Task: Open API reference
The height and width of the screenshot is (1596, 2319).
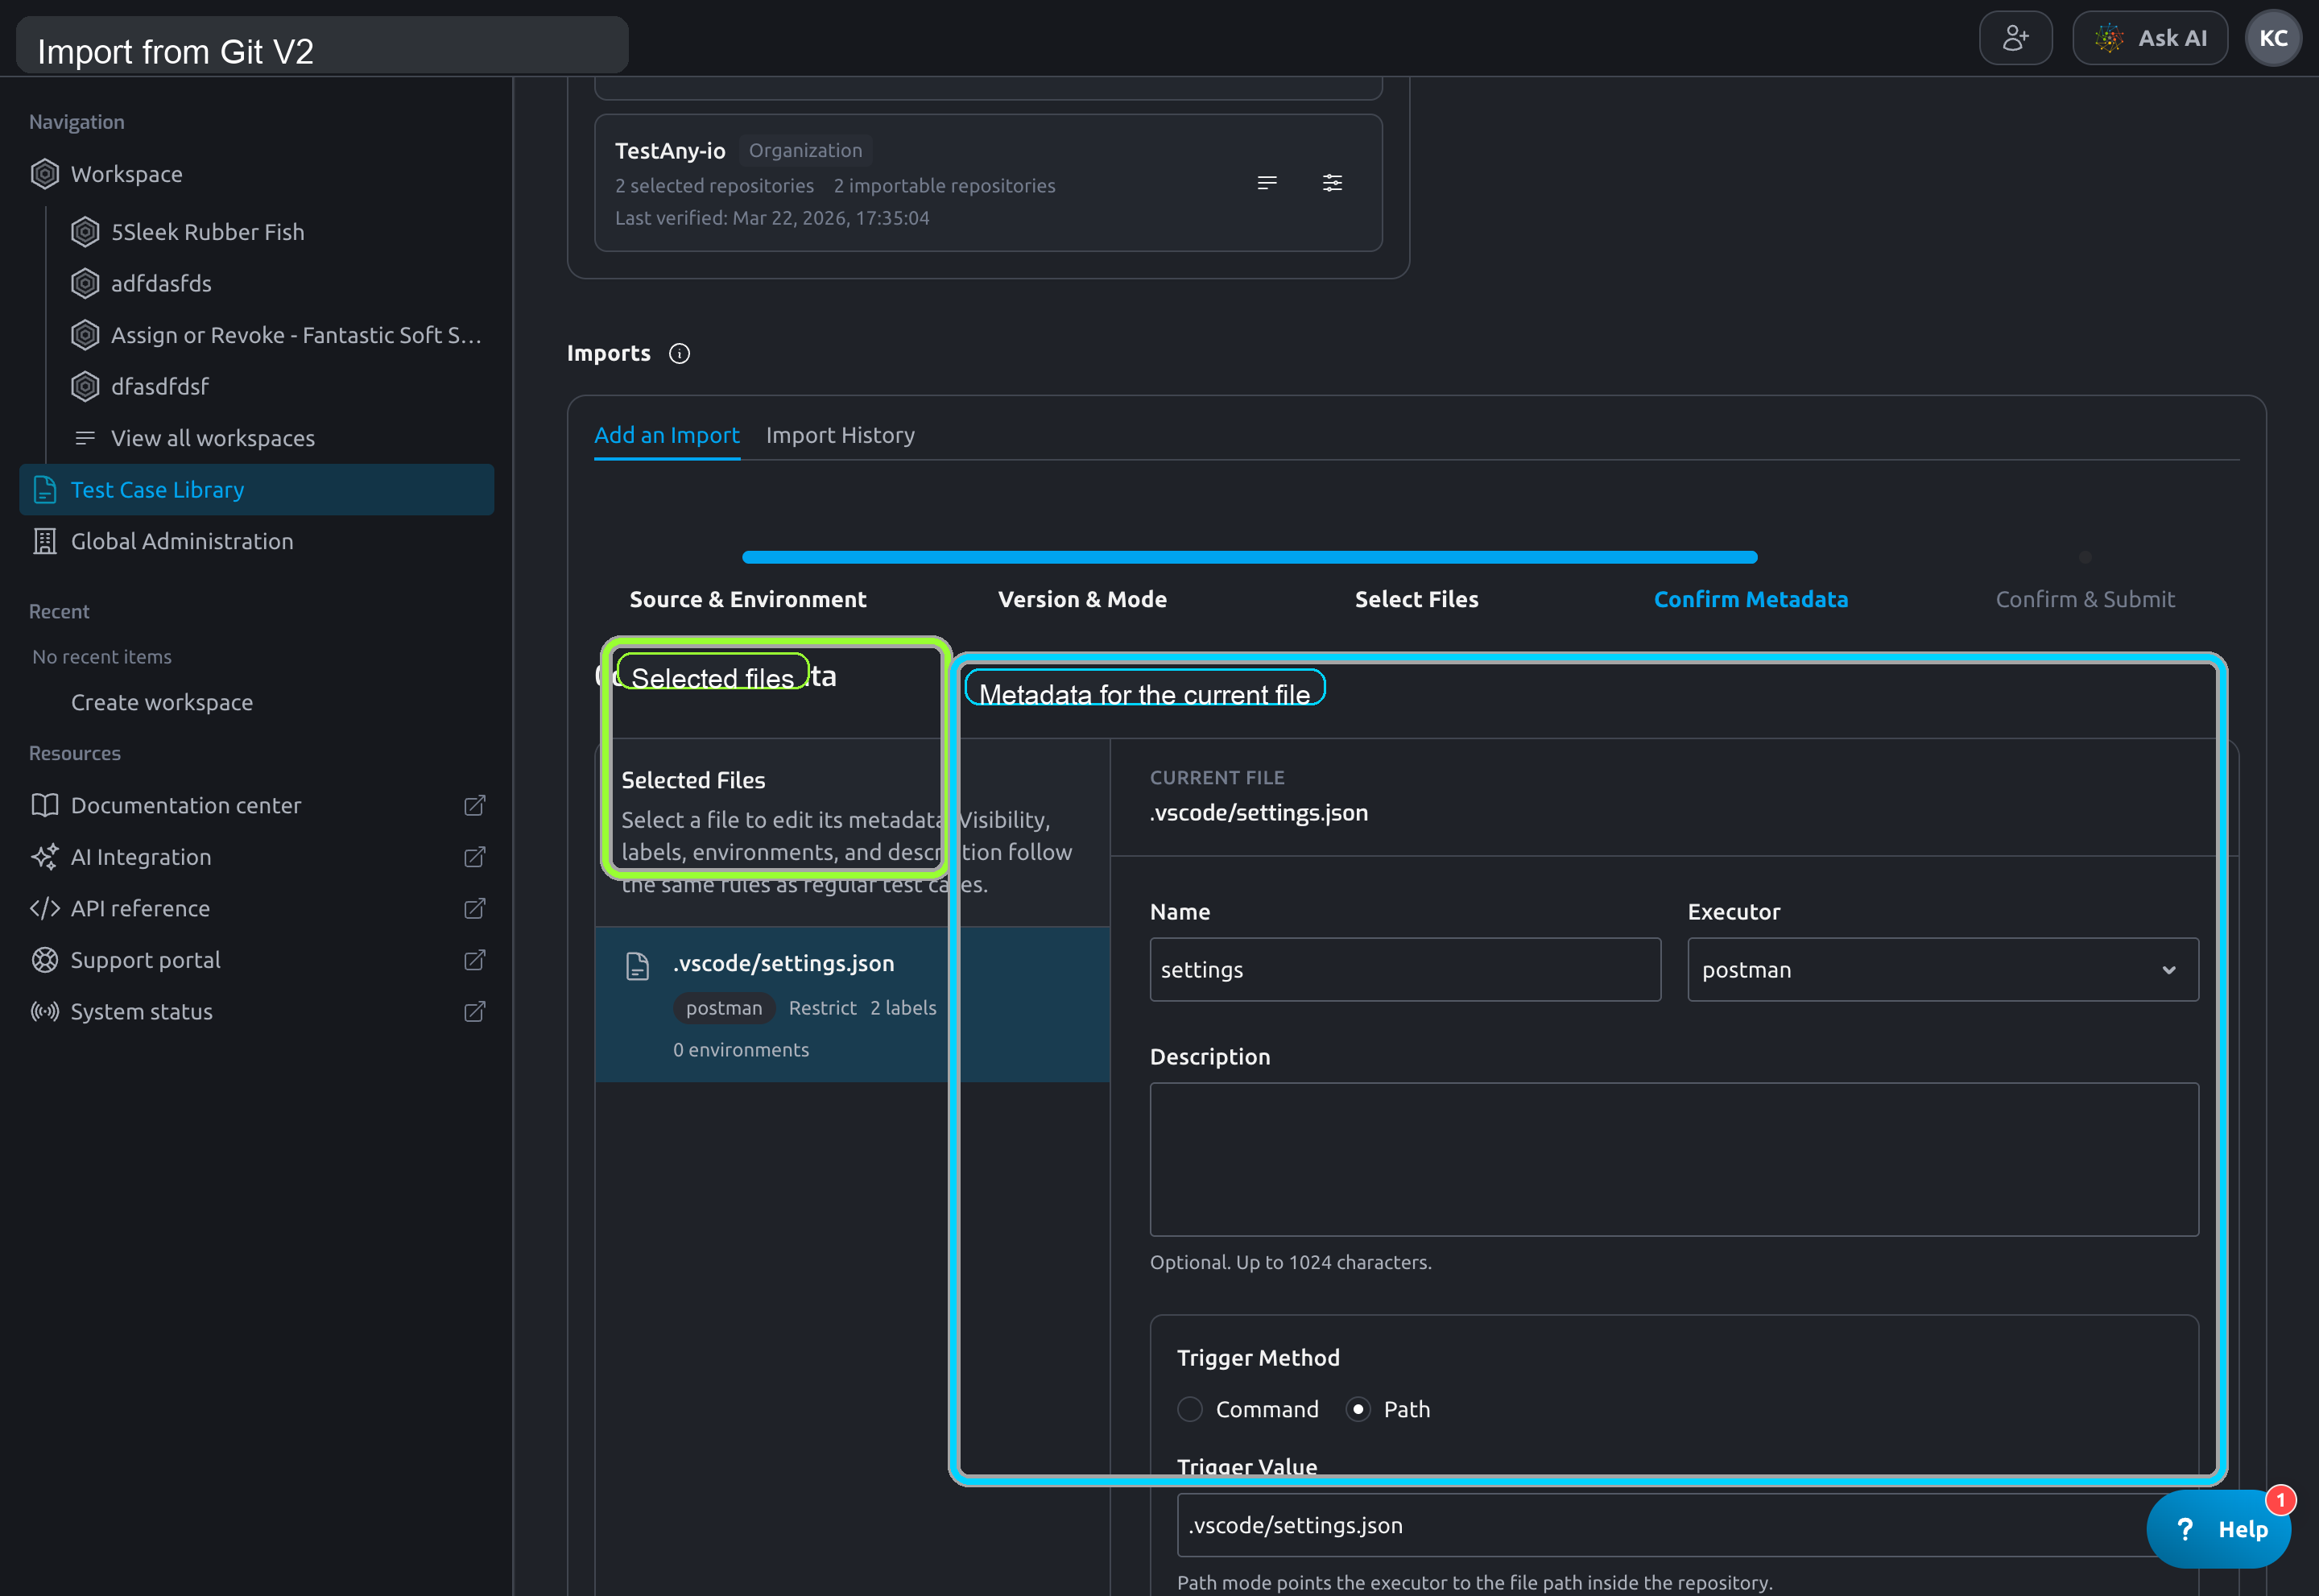Action: (140, 908)
